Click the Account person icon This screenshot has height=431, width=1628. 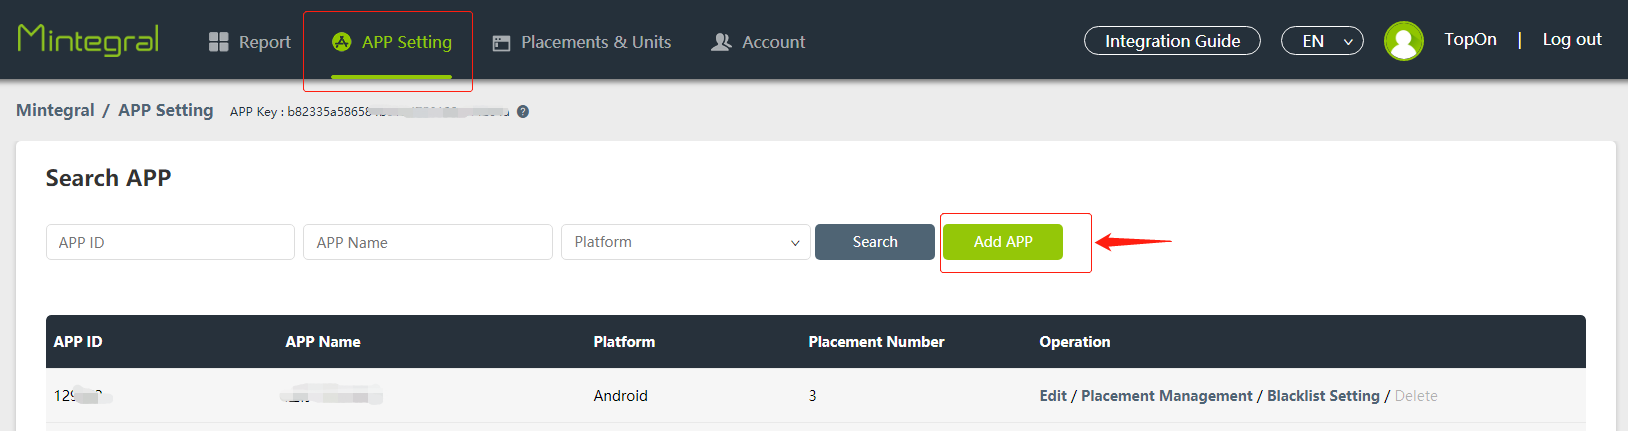[x=721, y=42]
